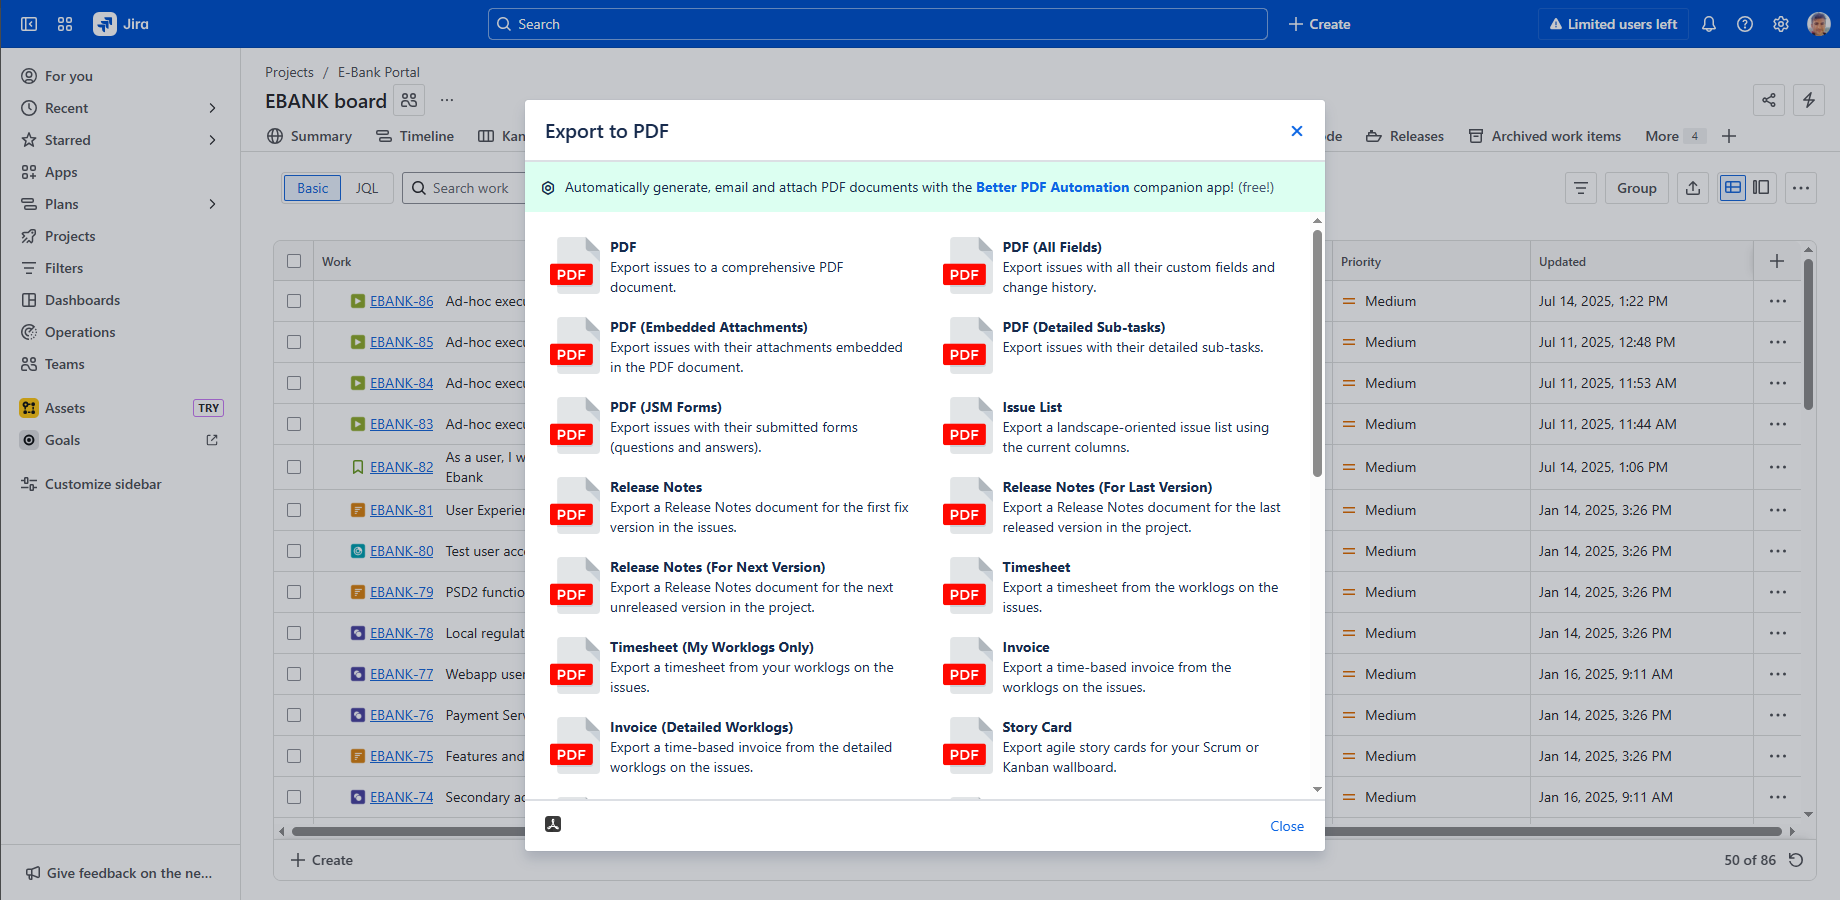Click the PDF icon for PDF (All Fields)

[966, 266]
